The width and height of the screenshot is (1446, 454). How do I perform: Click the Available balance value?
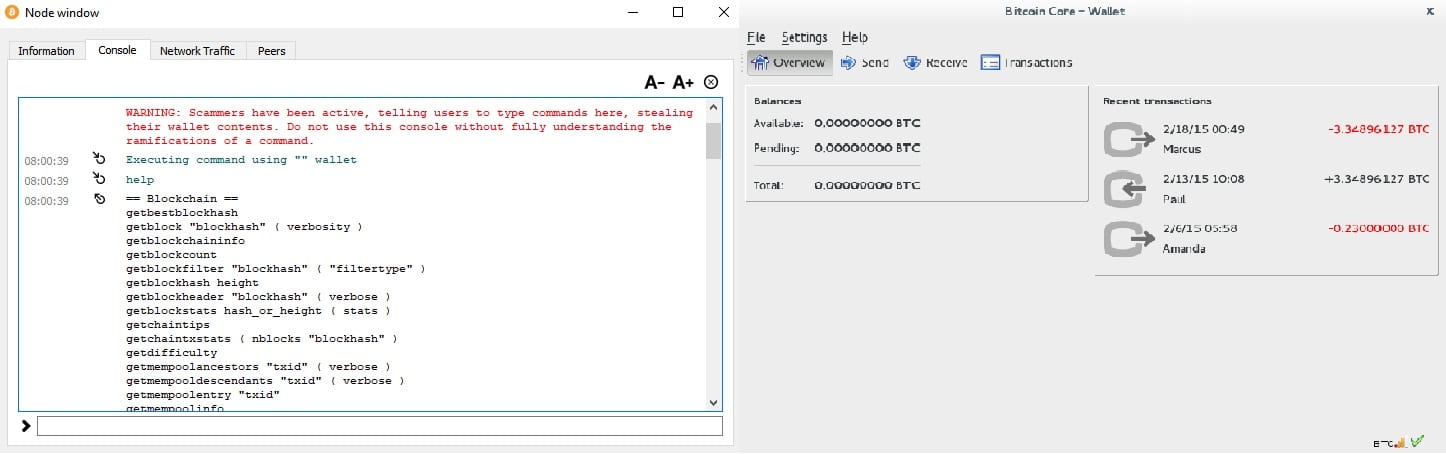(x=867, y=123)
